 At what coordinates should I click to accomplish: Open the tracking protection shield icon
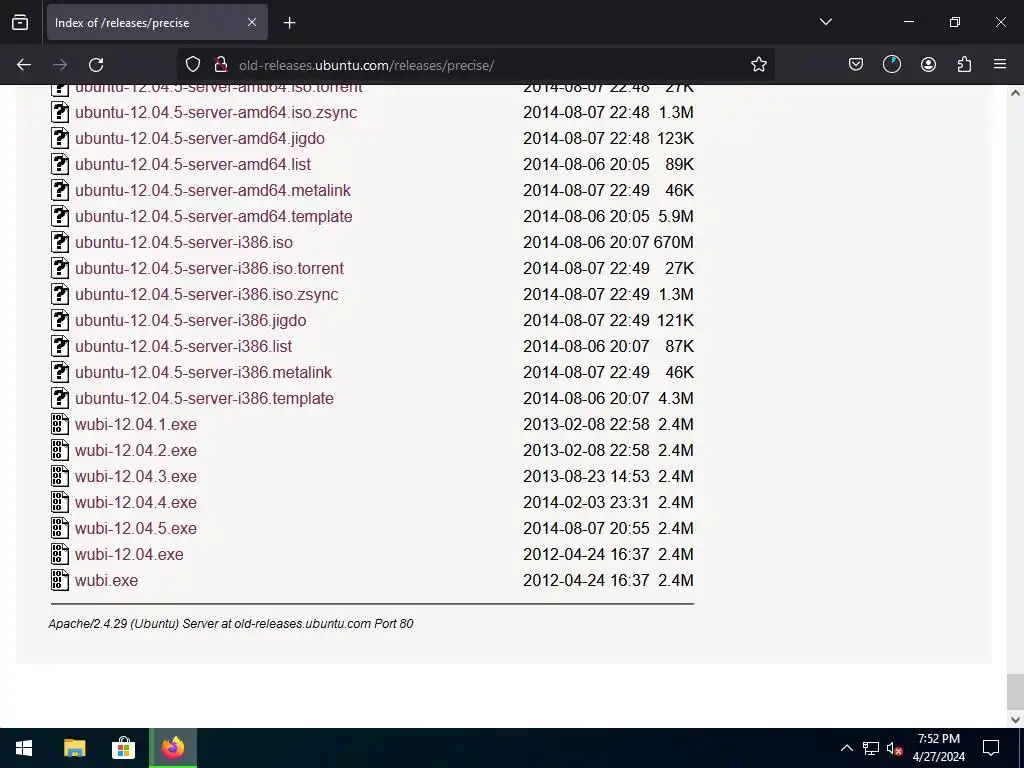193,65
